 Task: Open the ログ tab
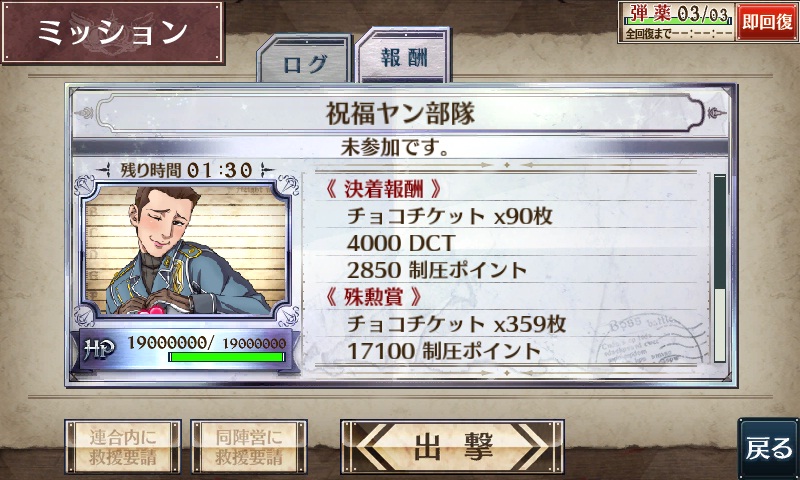pos(304,60)
